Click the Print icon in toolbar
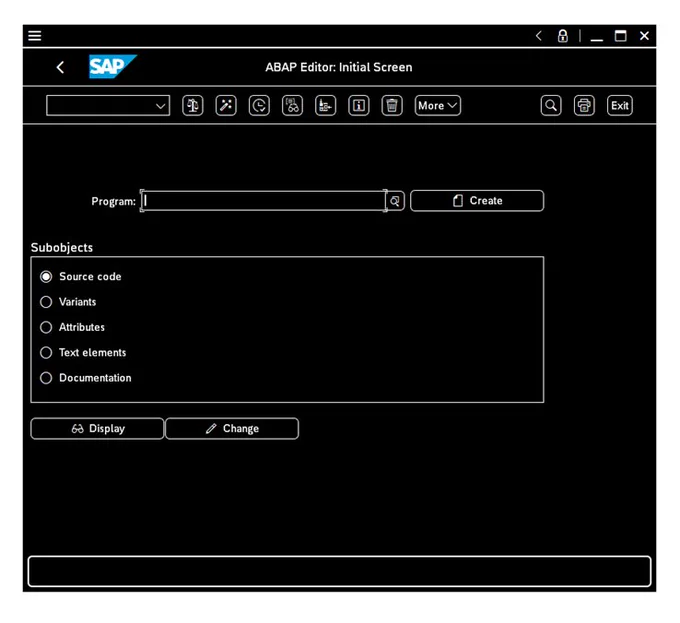Screen dimensions: 680x623 [x=584, y=106]
